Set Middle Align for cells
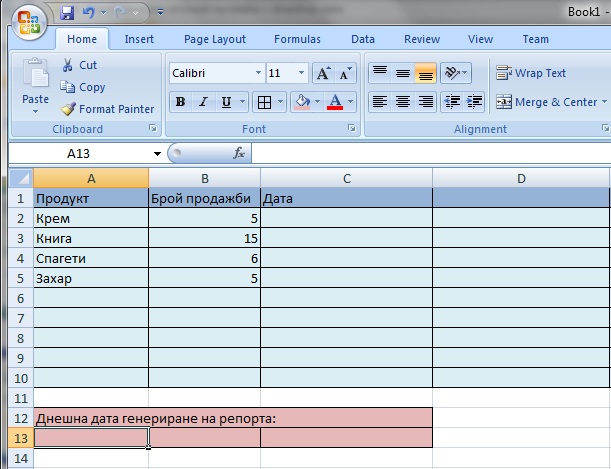 coord(403,73)
